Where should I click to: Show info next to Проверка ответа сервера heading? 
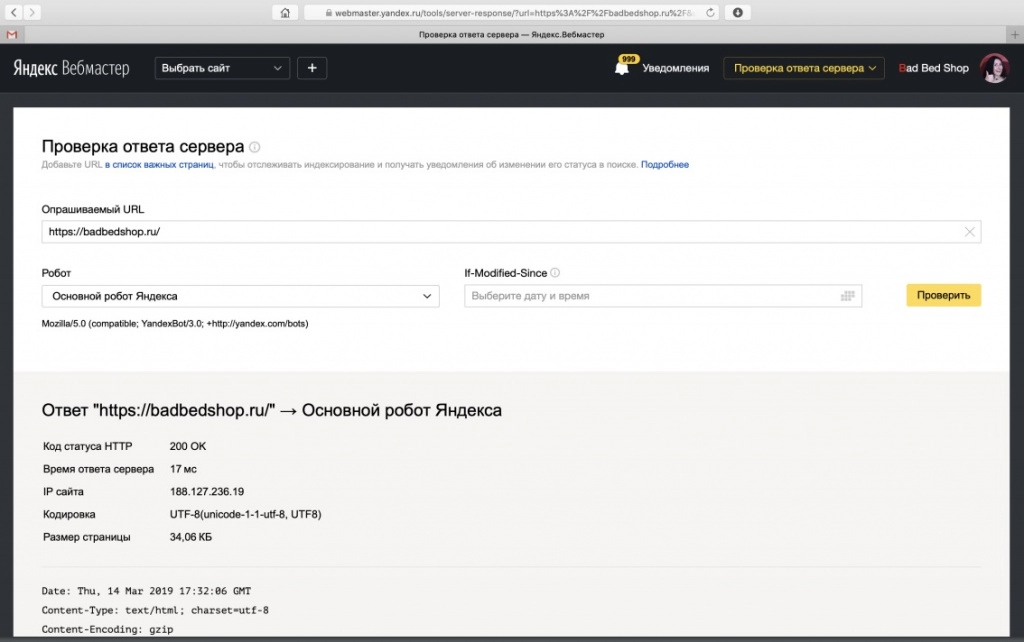(x=255, y=147)
